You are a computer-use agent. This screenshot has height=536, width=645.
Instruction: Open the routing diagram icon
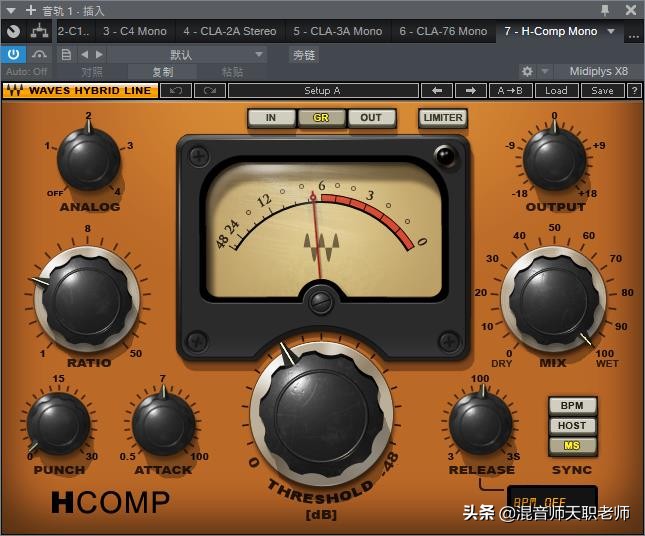39,31
